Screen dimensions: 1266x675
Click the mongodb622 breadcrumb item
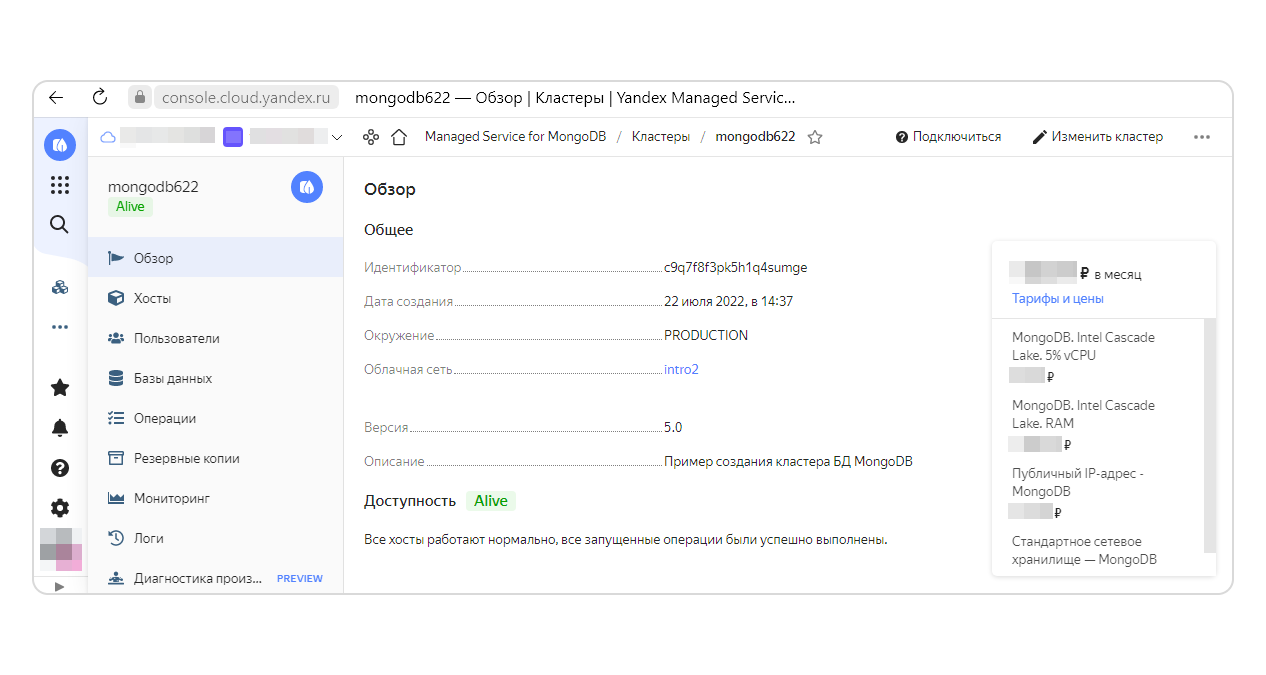pos(755,137)
